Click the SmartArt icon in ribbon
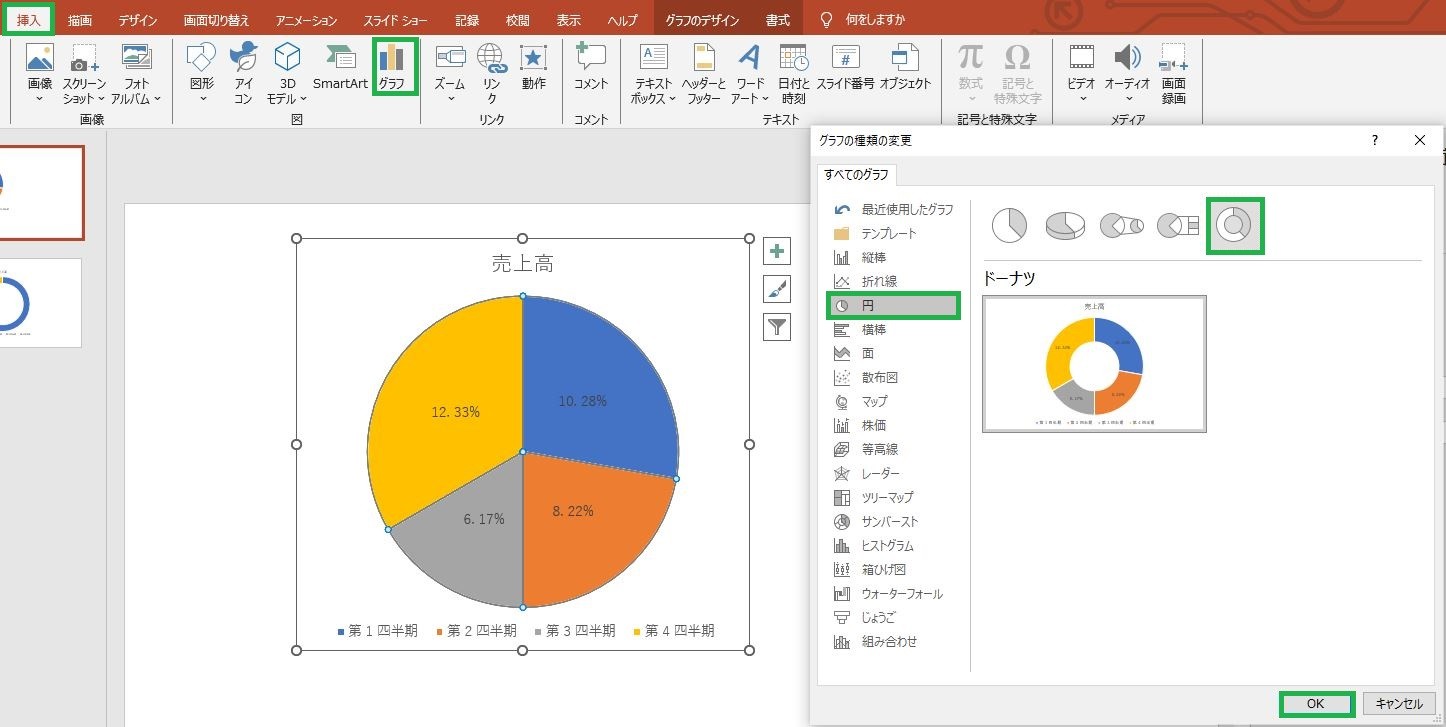1446x727 pixels. tap(340, 68)
